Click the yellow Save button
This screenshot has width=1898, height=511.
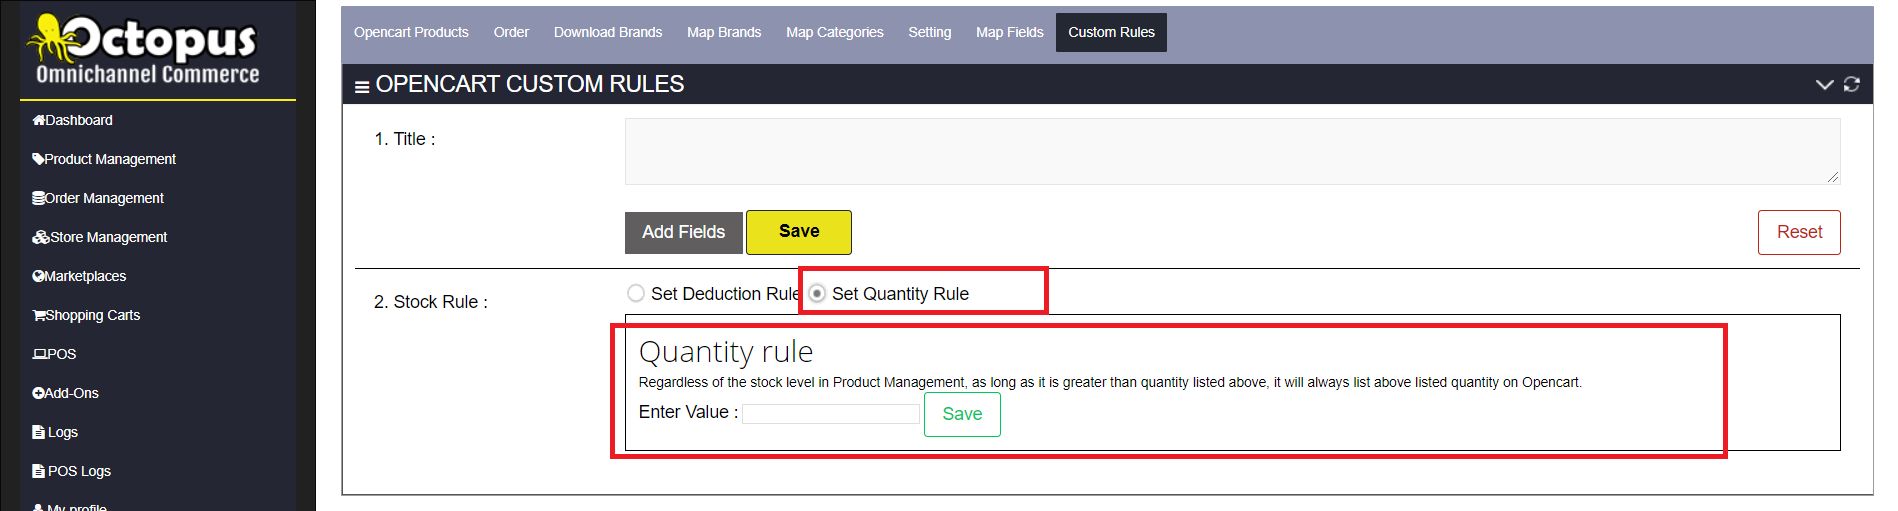point(799,232)
